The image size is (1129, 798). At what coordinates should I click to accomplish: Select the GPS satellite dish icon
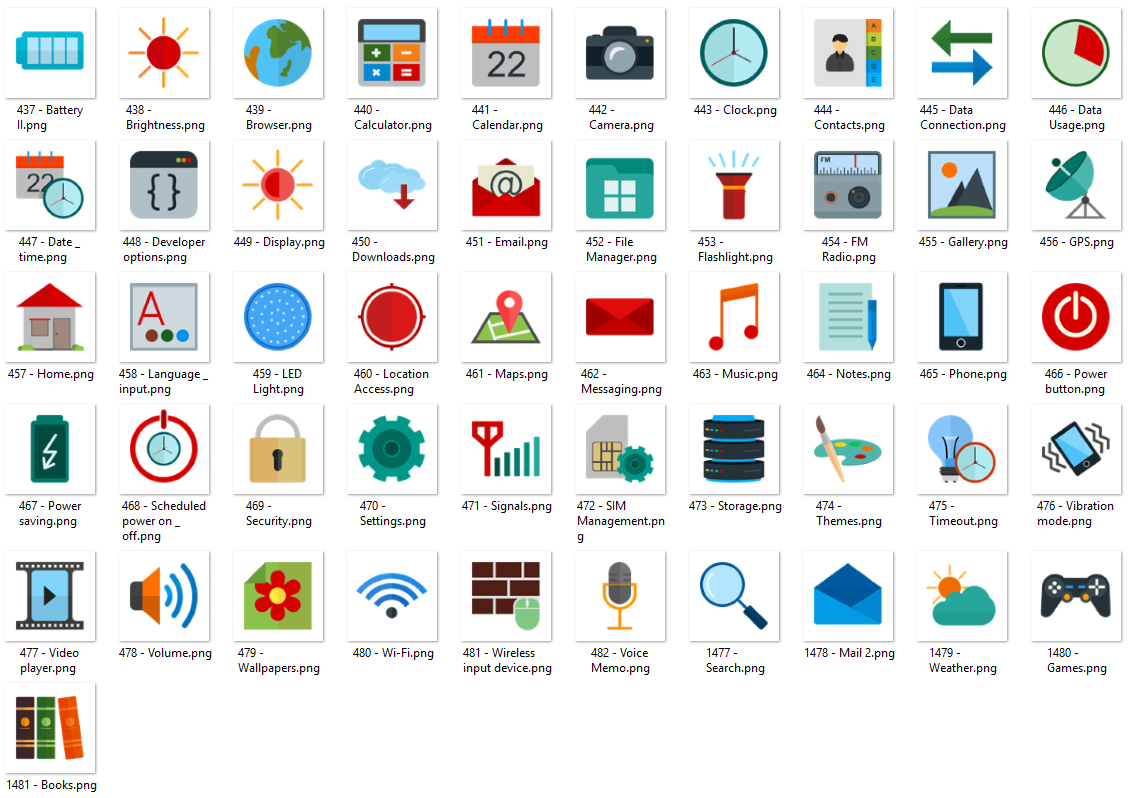(1076, 184)
